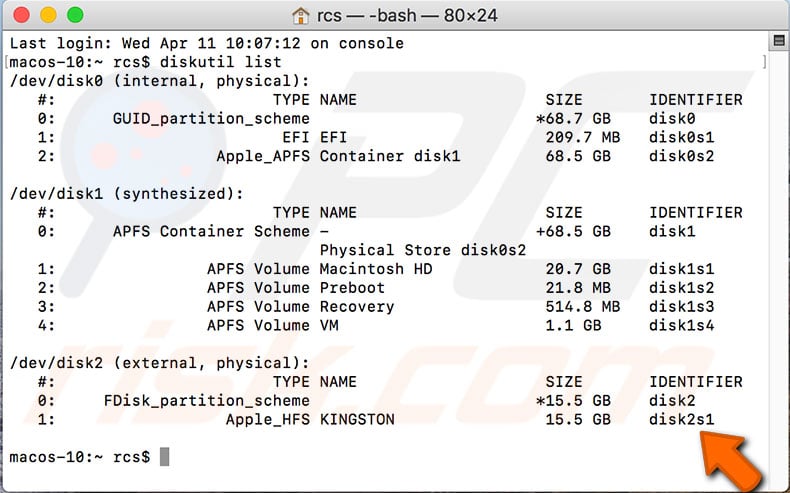Click the '209.7 MB' size value
790x493 pixels.
coord(583,137)
